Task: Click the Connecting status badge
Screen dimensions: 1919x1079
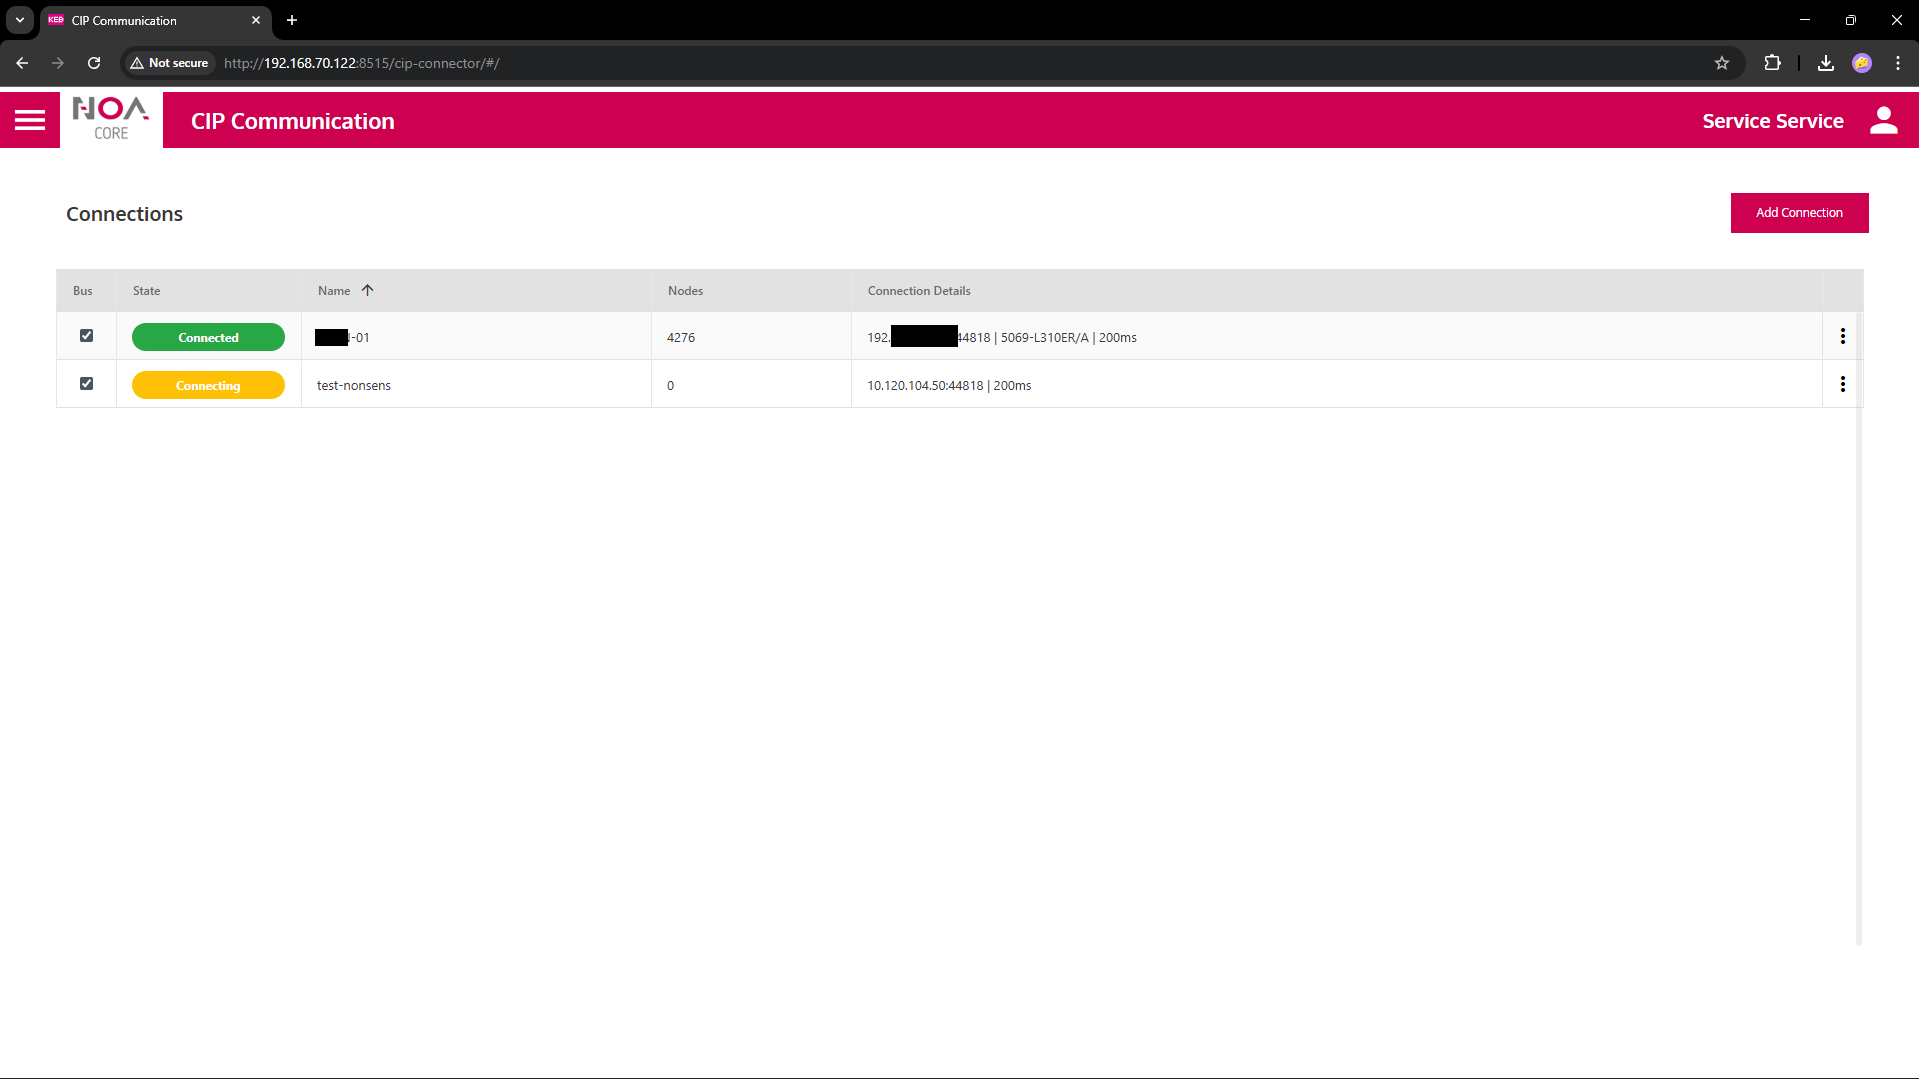Action: tap(208, 385)
